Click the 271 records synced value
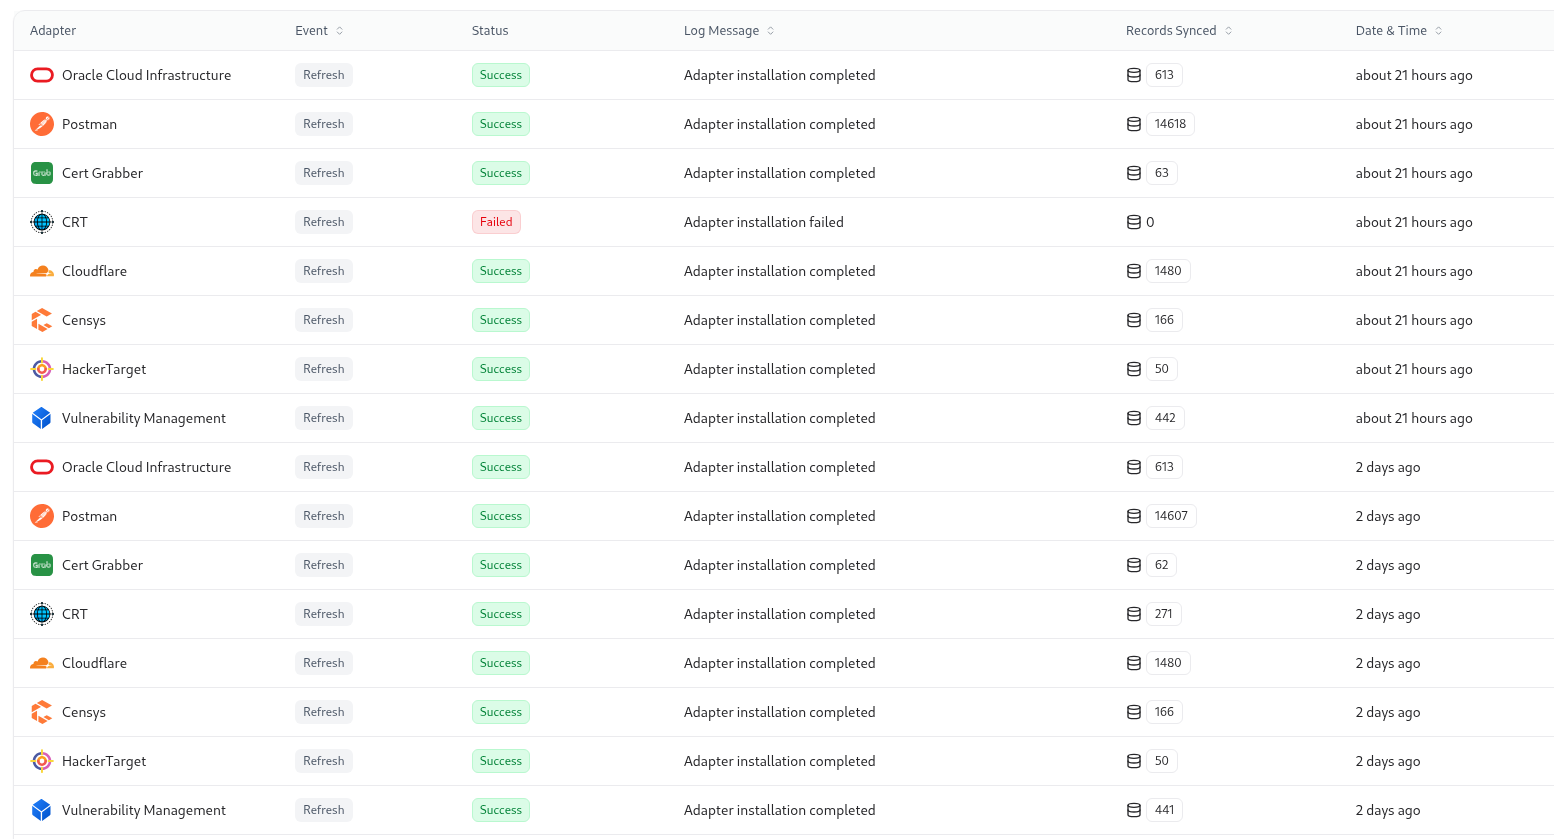The width and height of the screenshot is (1554, 839). pyautogui.click(x=1164, y=614)
